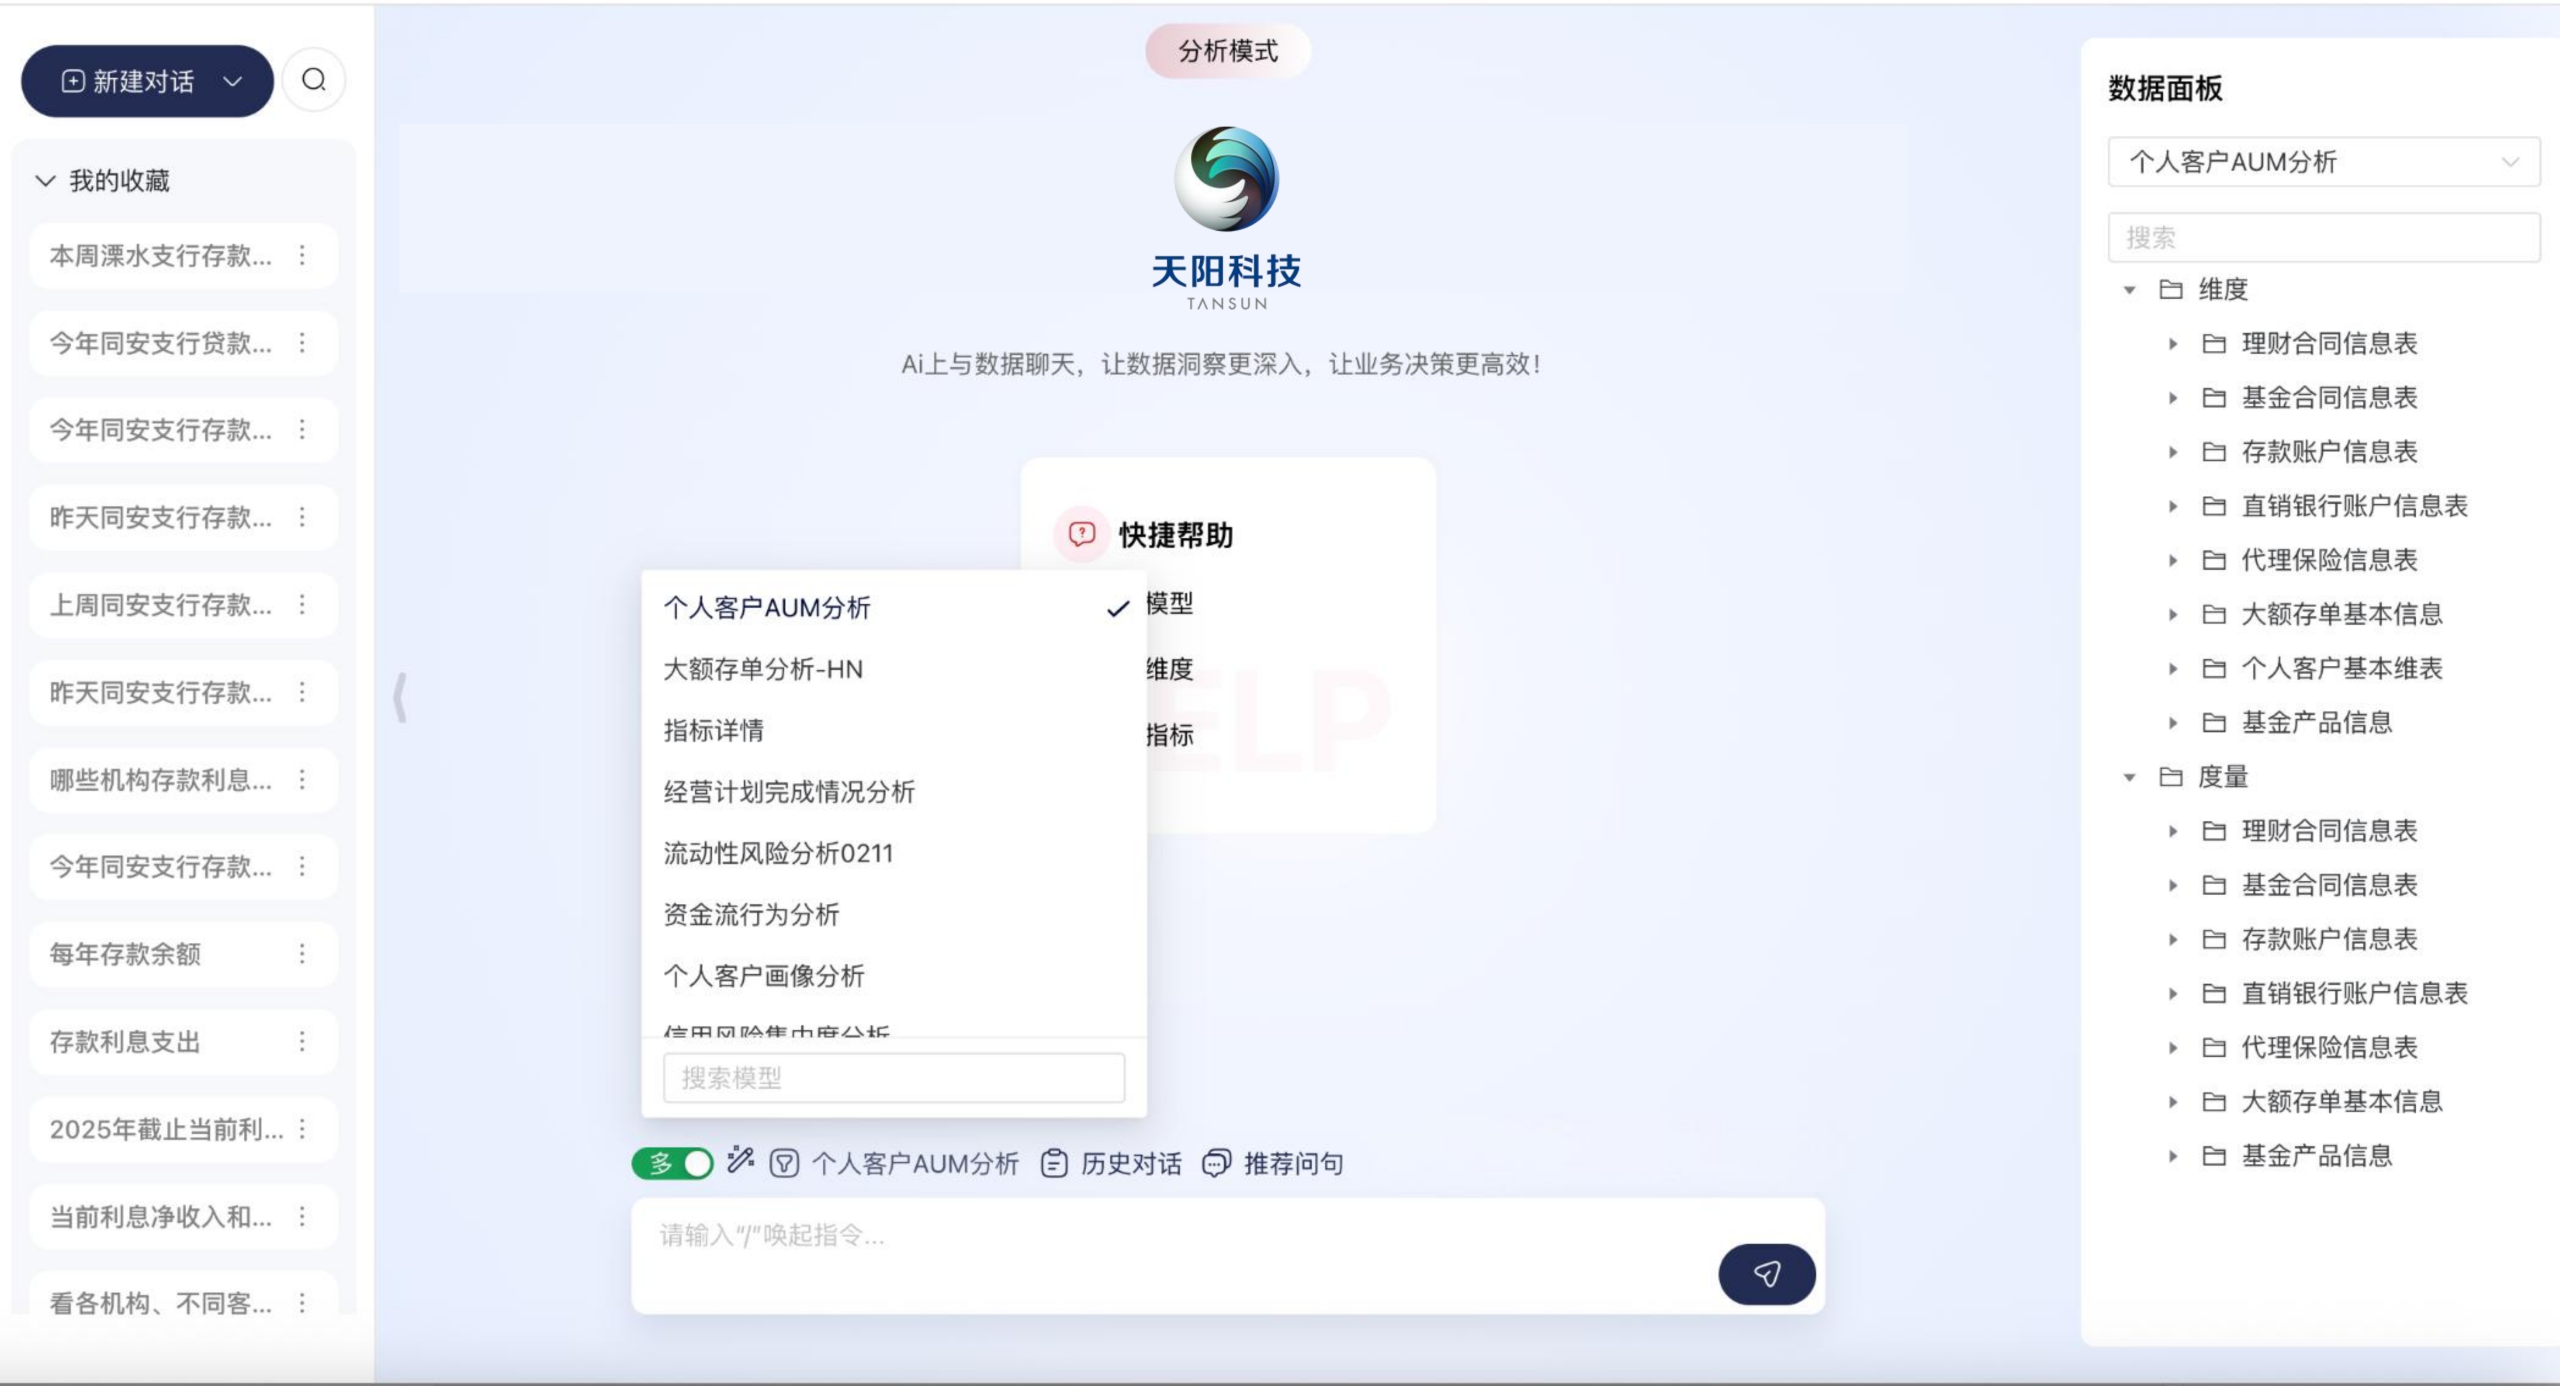Collapse the 维度 tree node
Image resolution: width=2560 pixels, height=1386 pixels.
click(2130, 290)
